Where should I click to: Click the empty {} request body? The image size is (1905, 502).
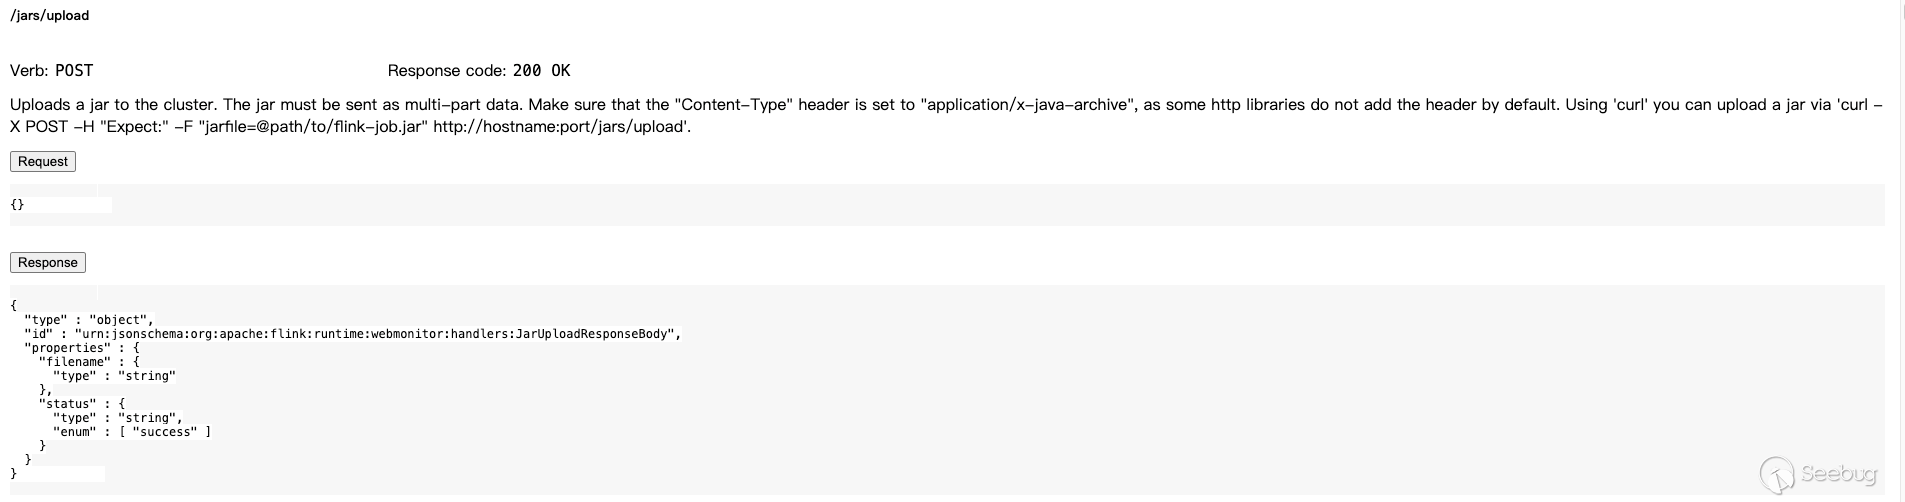click(17, 204)
